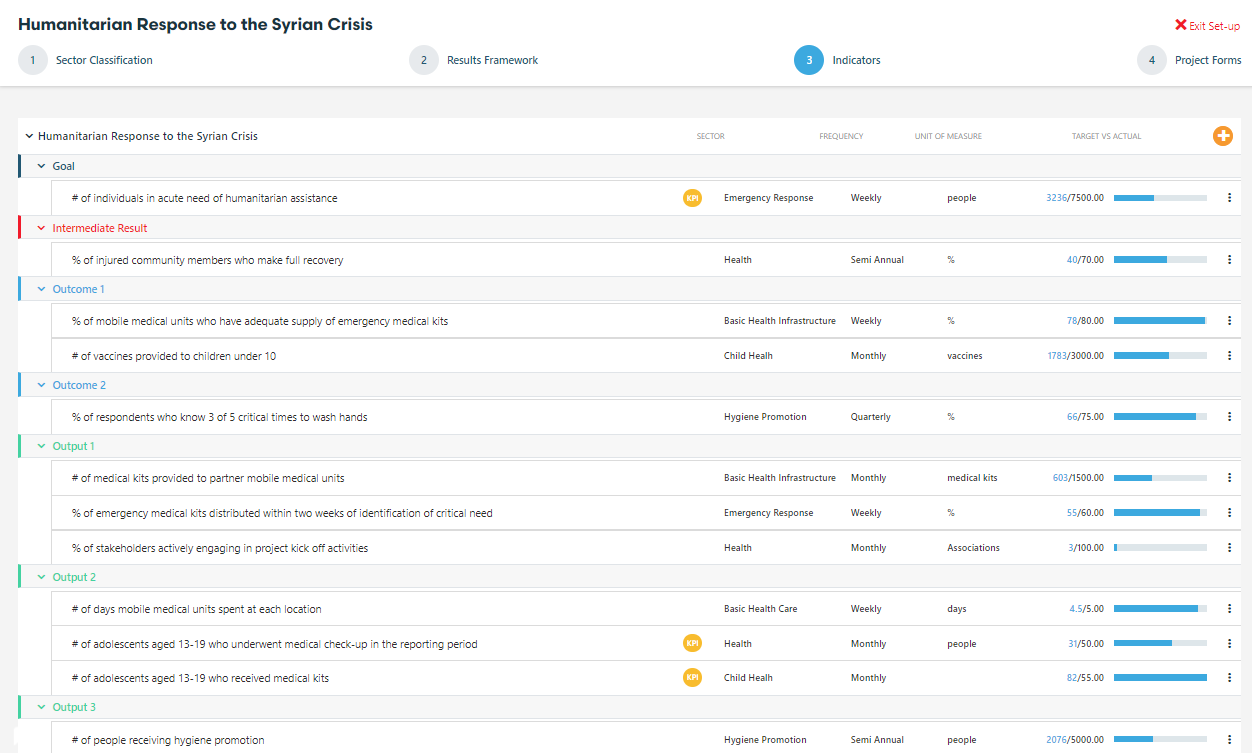Click the orange add indicator plus icon

point(1222,136)
